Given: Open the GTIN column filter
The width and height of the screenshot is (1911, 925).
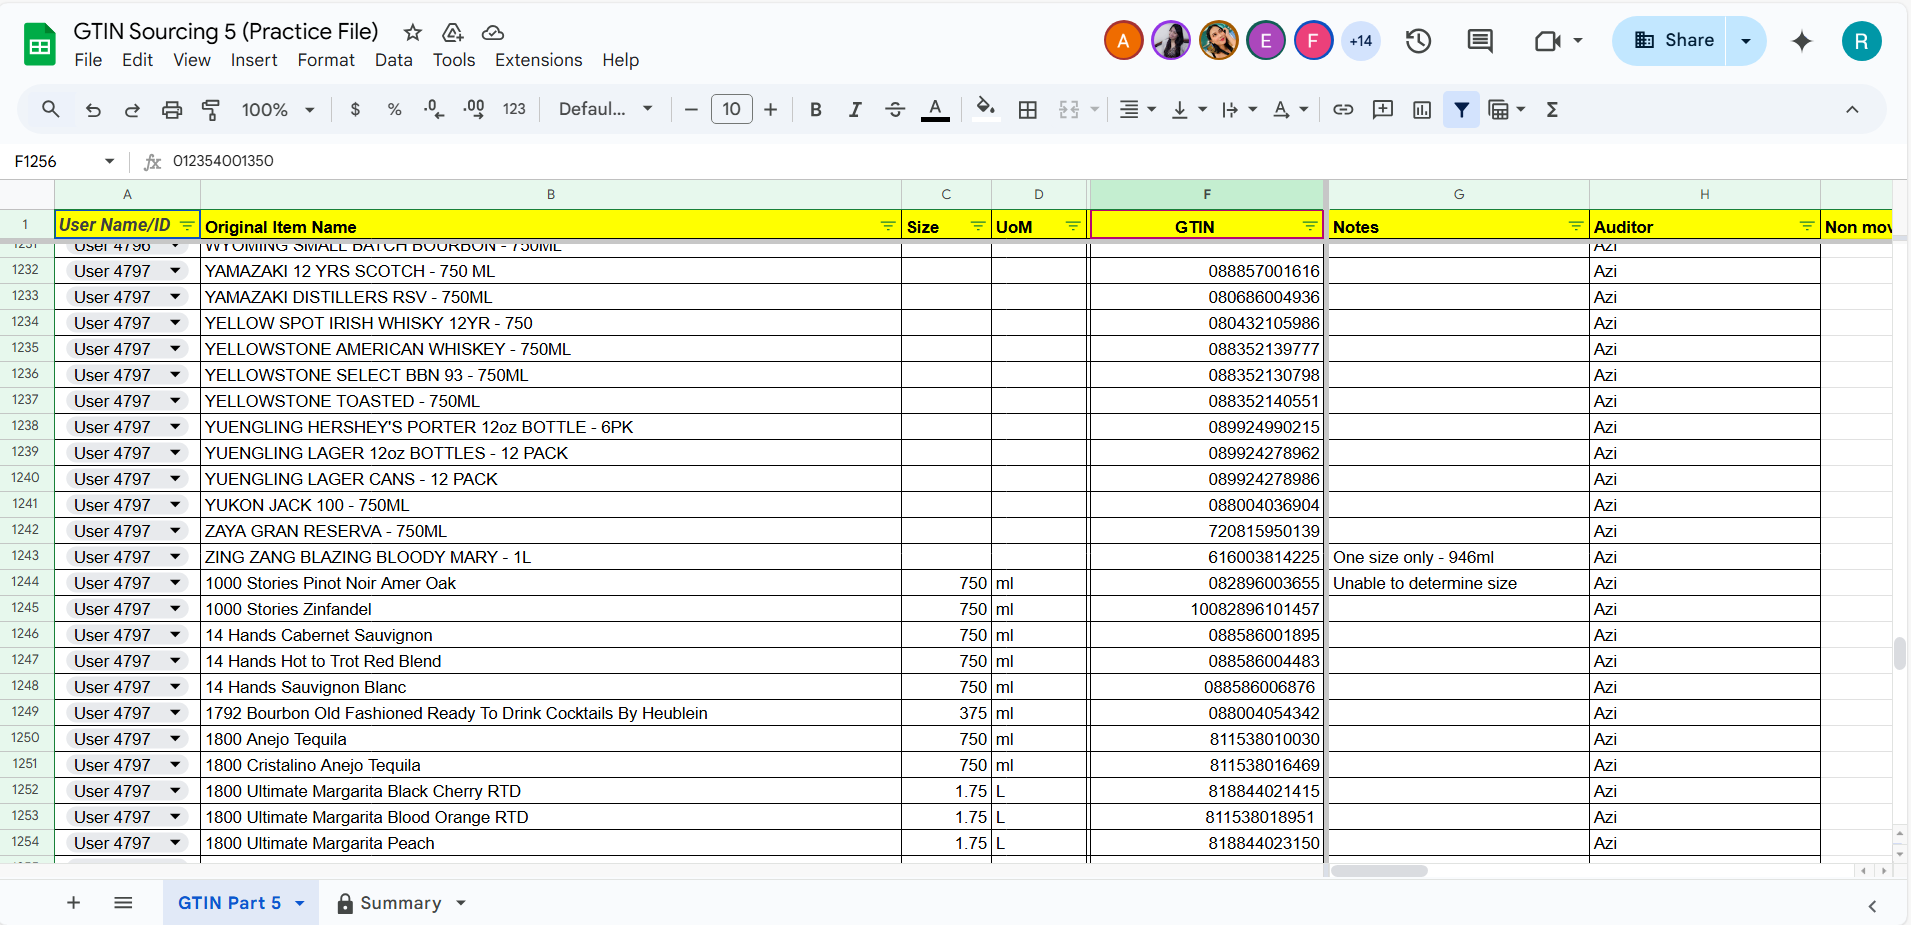Looking at the screenshot, I should [x=1310, y=226].
